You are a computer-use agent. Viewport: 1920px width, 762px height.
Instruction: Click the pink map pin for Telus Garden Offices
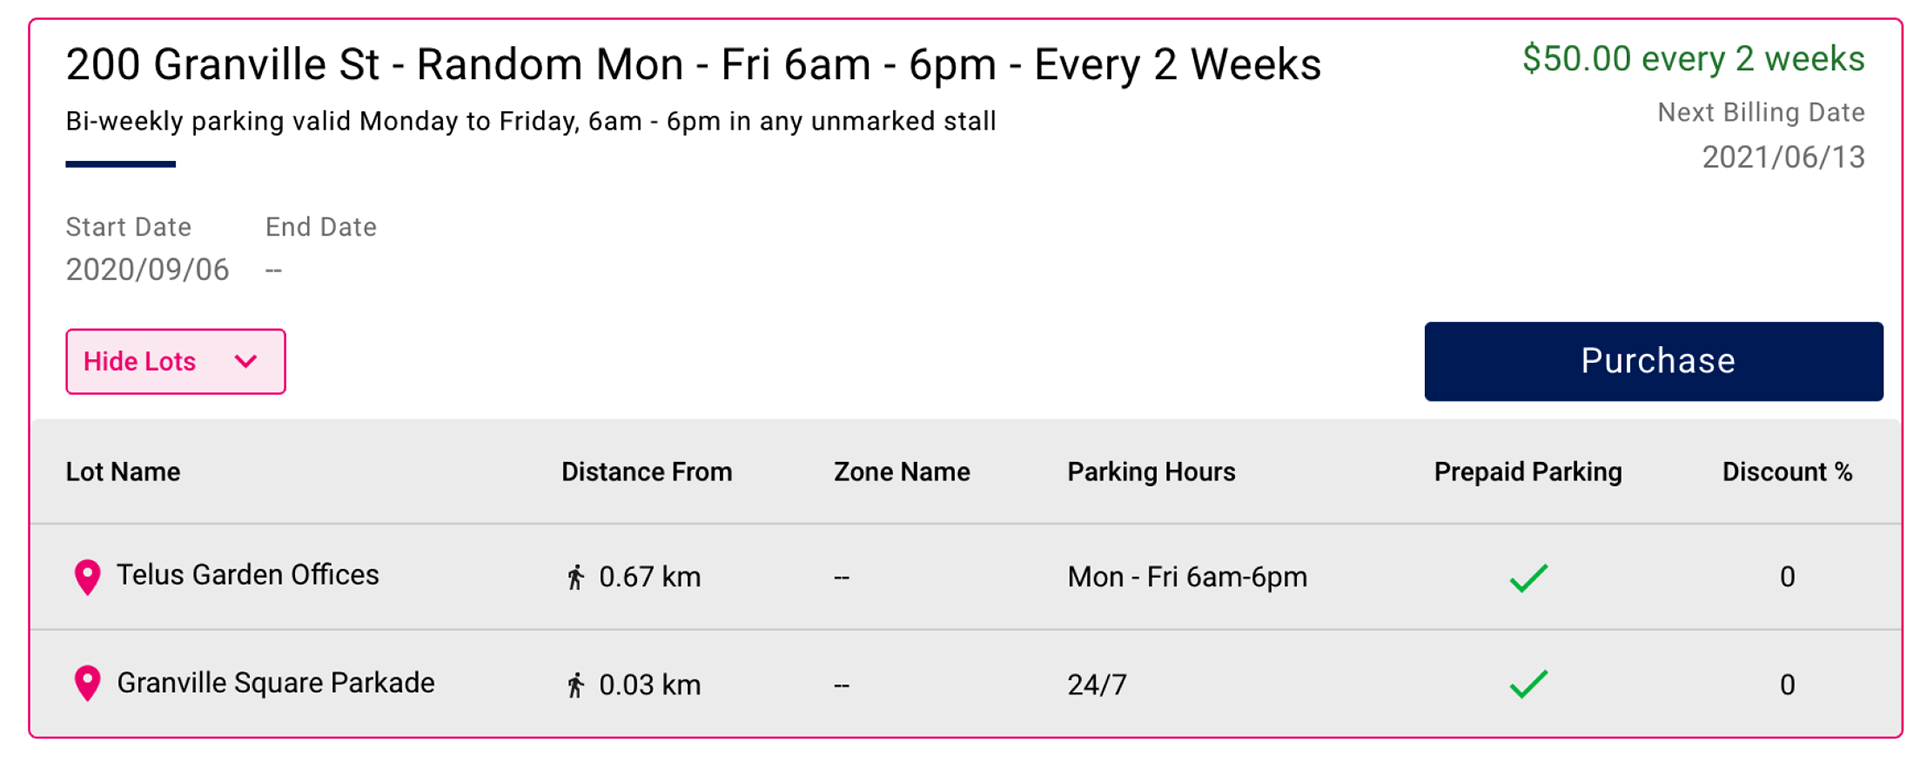click(88, 577)
